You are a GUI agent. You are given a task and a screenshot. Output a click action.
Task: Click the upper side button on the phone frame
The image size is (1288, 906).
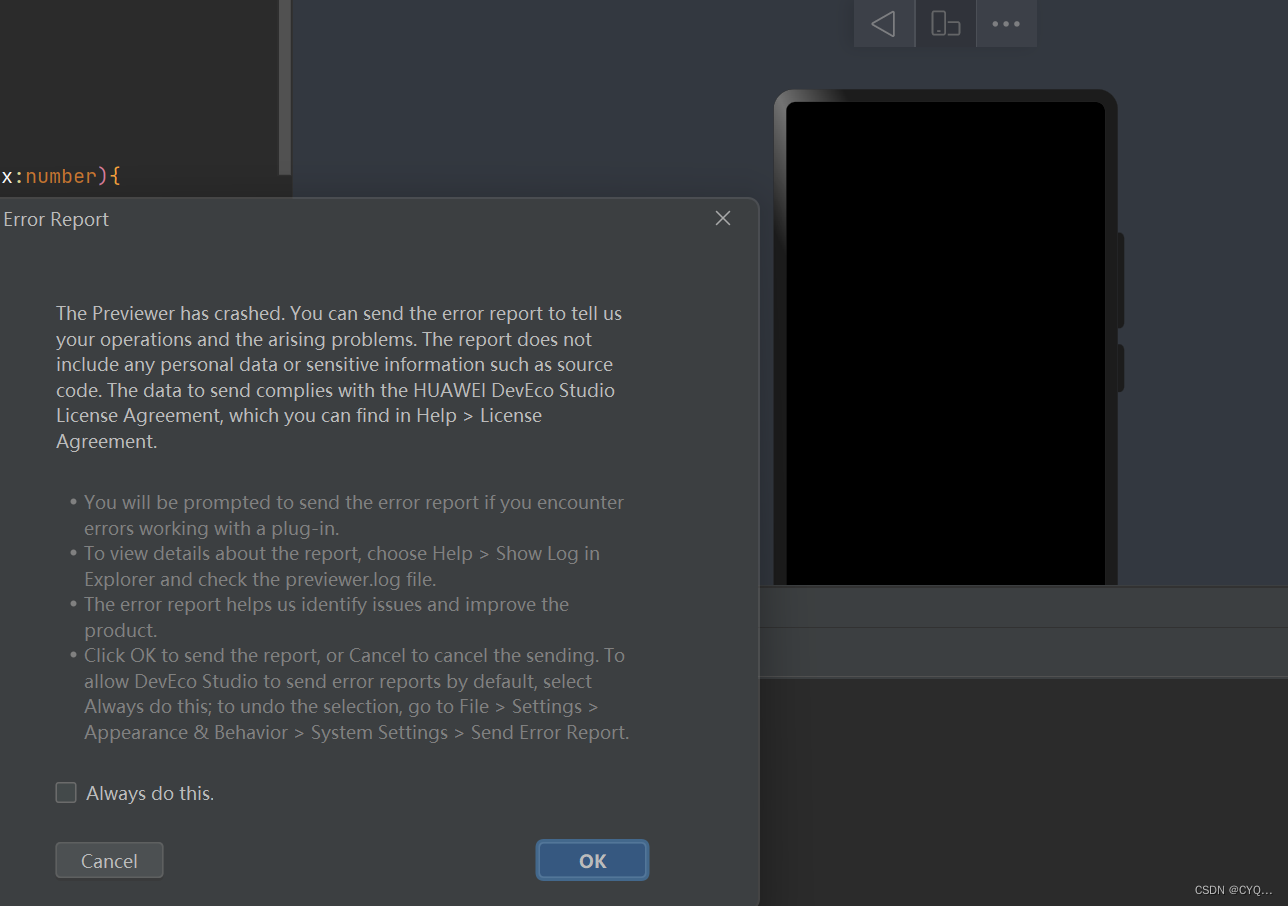(1121, 280)
